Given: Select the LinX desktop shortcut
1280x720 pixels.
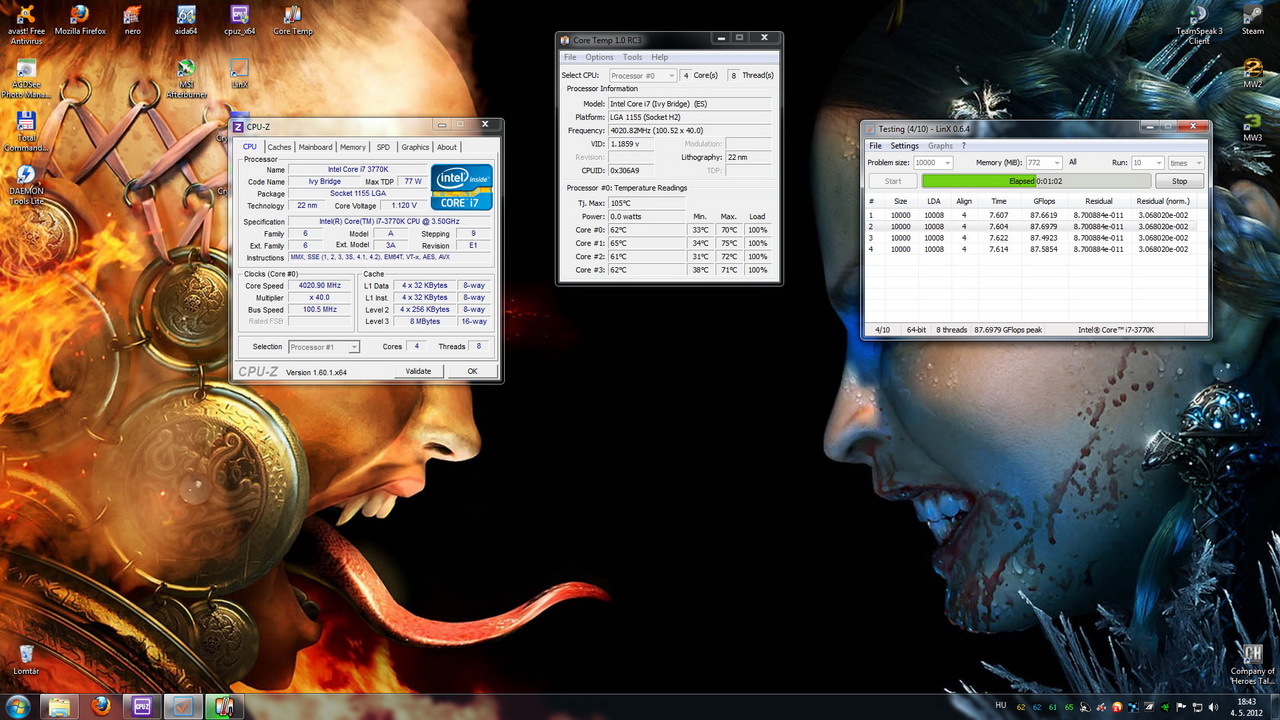Looking at the screenshot, I should click(239, 72).
